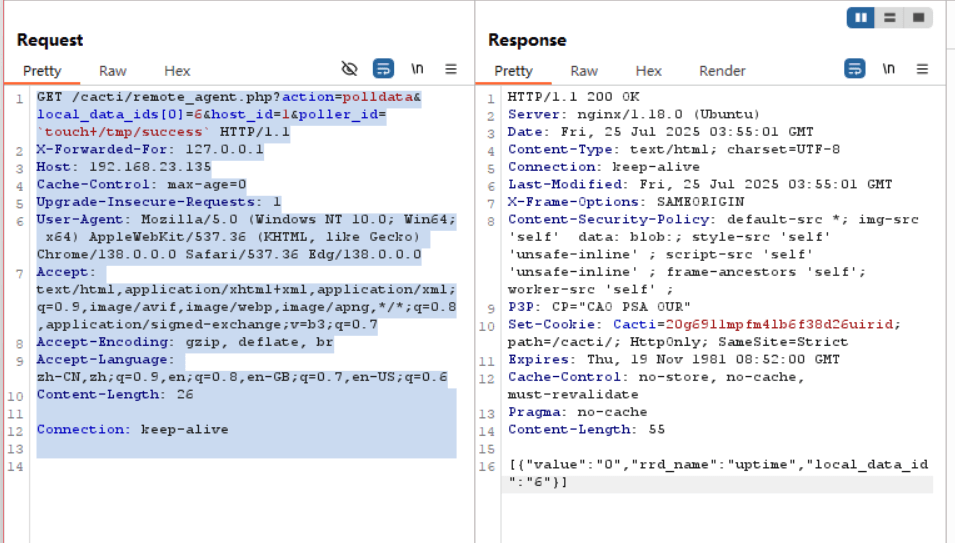Open Response panel hamburger options menu
This screenshot has width=955, height=543.
coord(923,69)
